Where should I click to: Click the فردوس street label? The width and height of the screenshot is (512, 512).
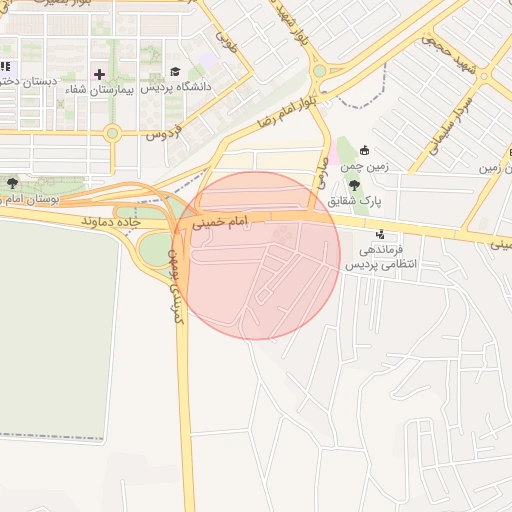click(x=164, y=133)
